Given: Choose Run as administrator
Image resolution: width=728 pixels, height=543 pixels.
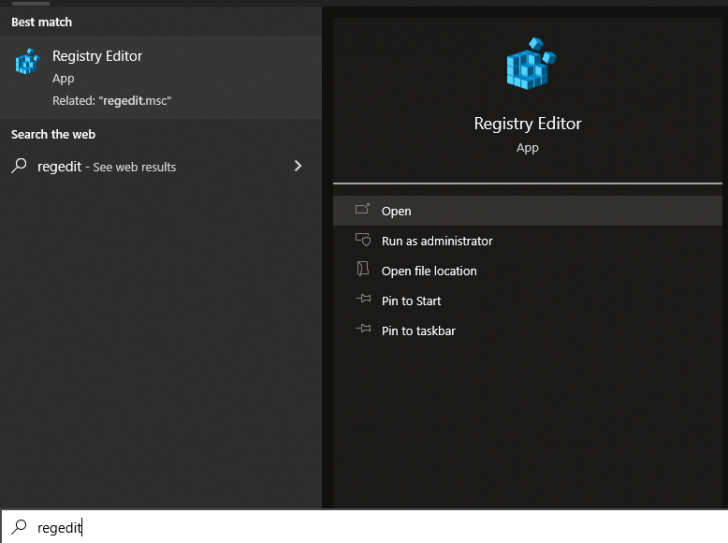Looking at the screenshot, I should 527,241.
